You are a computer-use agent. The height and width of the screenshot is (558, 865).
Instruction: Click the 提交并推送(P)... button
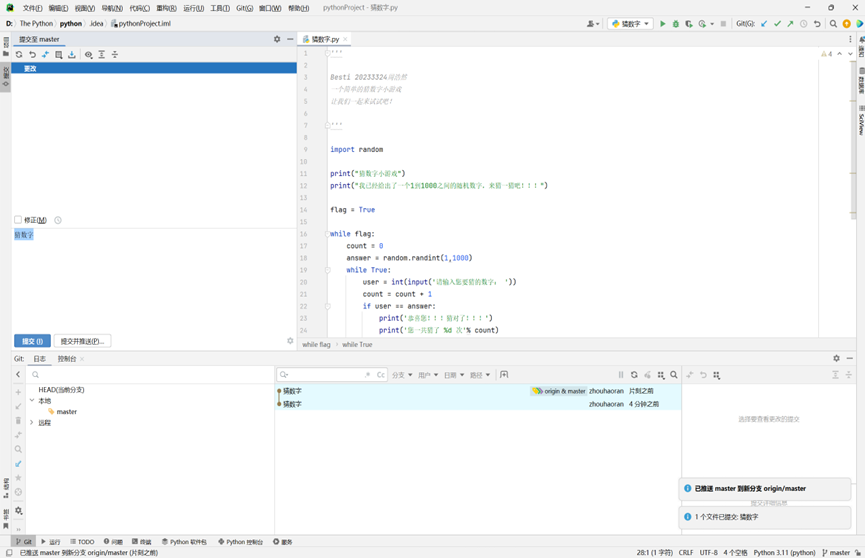point(82,341)
